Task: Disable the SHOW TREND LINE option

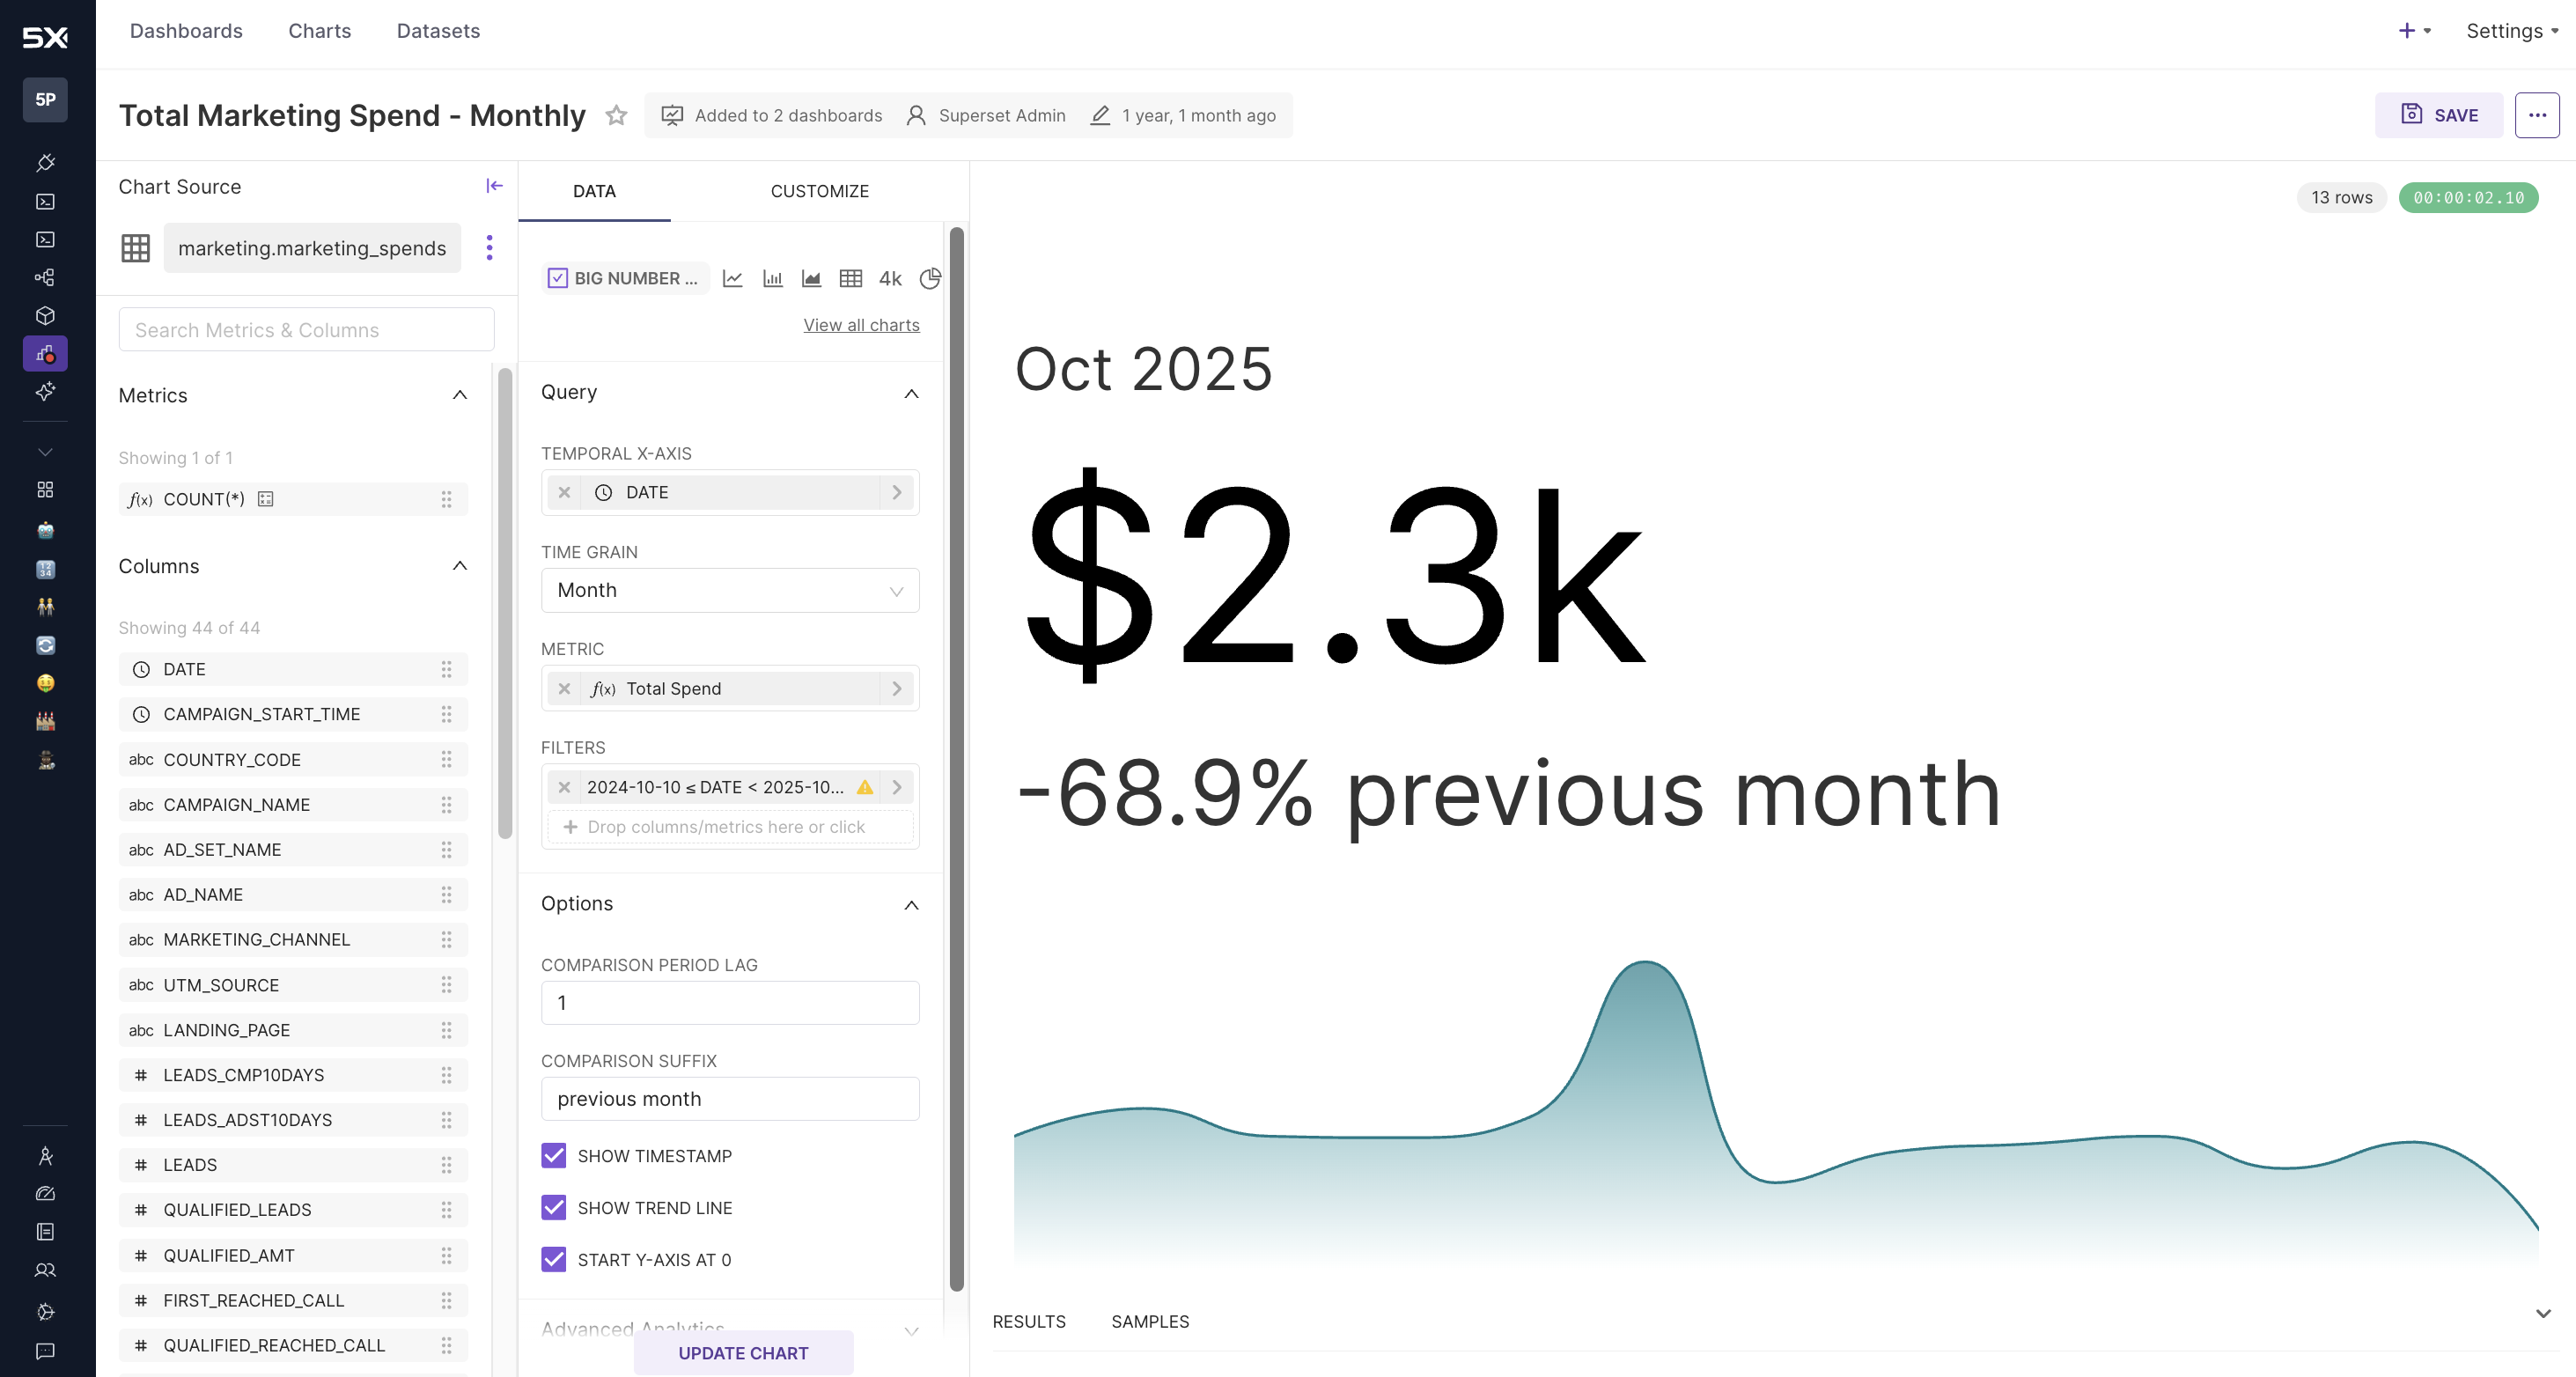Action: click(554, 1207)
